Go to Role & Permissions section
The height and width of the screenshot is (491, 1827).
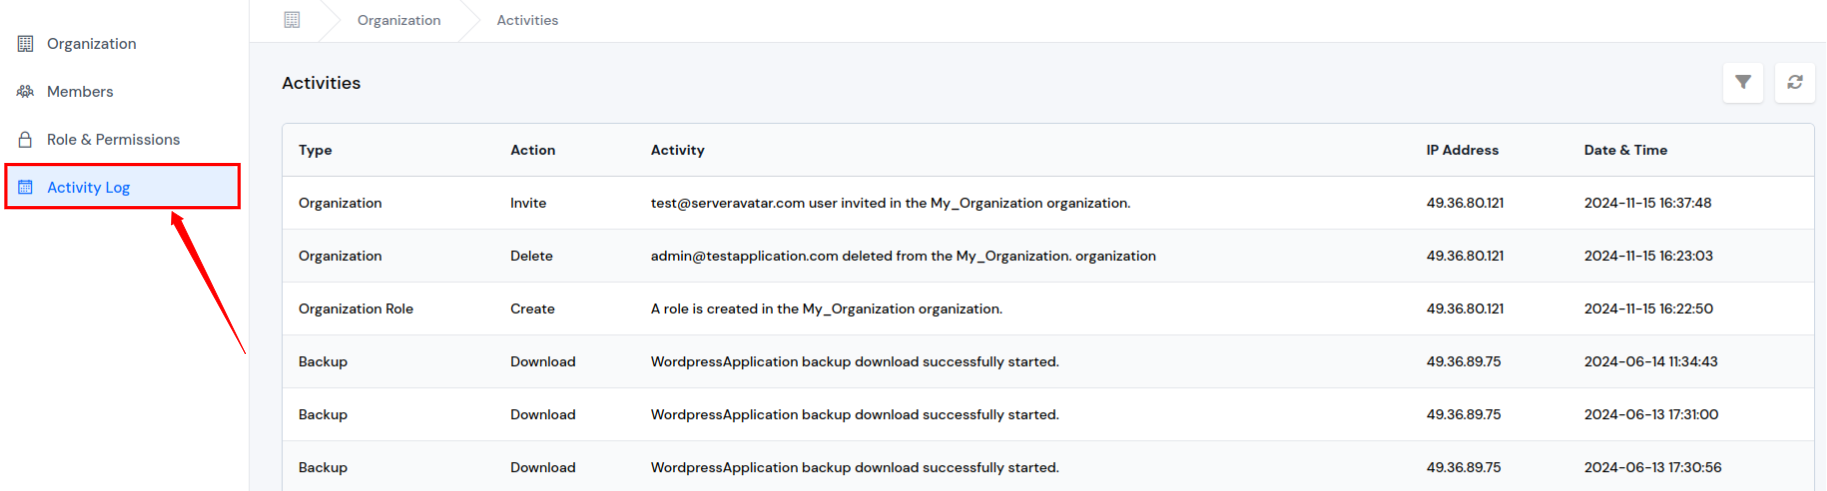(113, 140)
